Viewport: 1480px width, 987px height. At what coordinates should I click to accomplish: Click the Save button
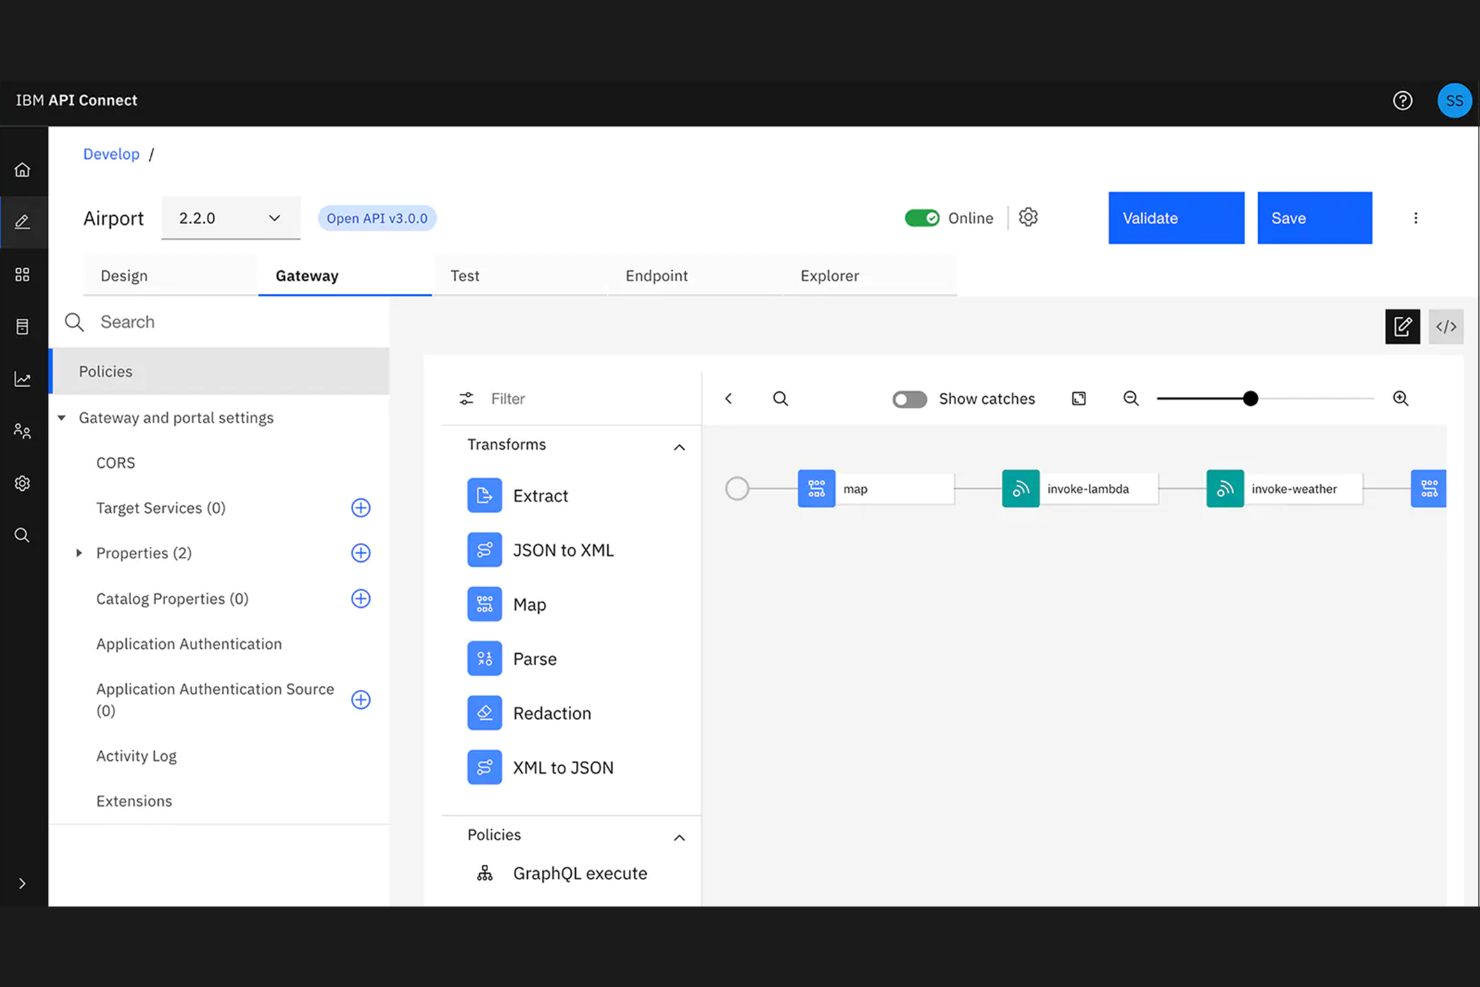coord(1314,218)
